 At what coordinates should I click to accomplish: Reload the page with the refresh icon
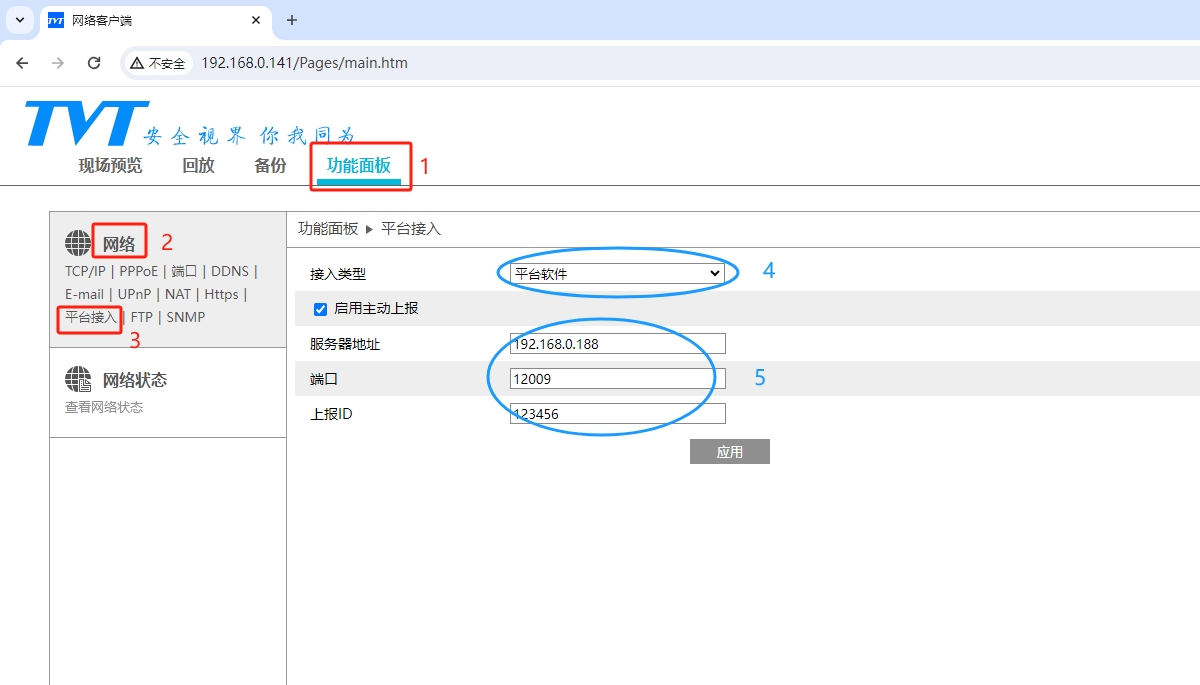pyautogui.click(x=94, y=63)
